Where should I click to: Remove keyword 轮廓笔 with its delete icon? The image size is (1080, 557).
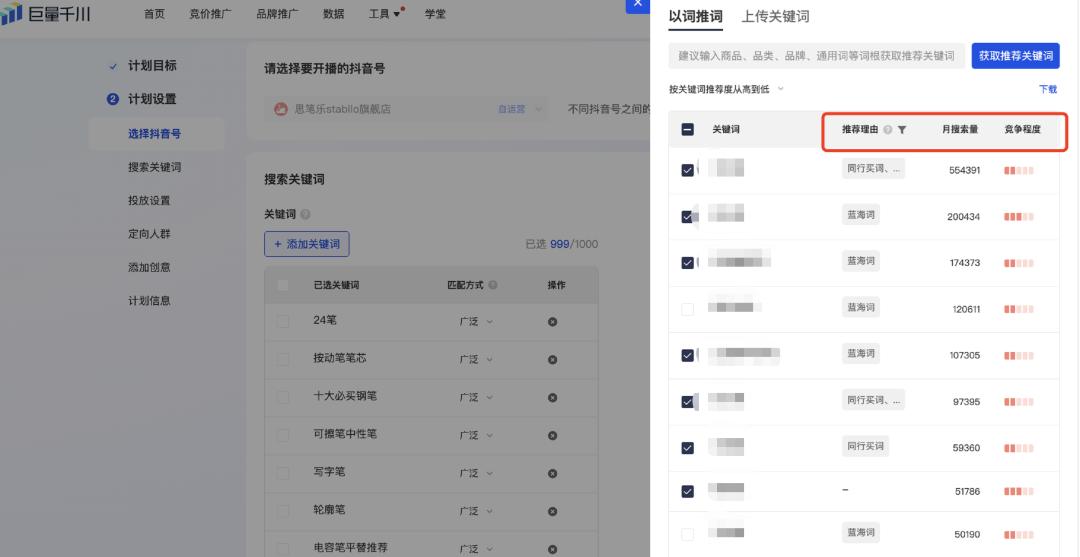tap(552, 511)
